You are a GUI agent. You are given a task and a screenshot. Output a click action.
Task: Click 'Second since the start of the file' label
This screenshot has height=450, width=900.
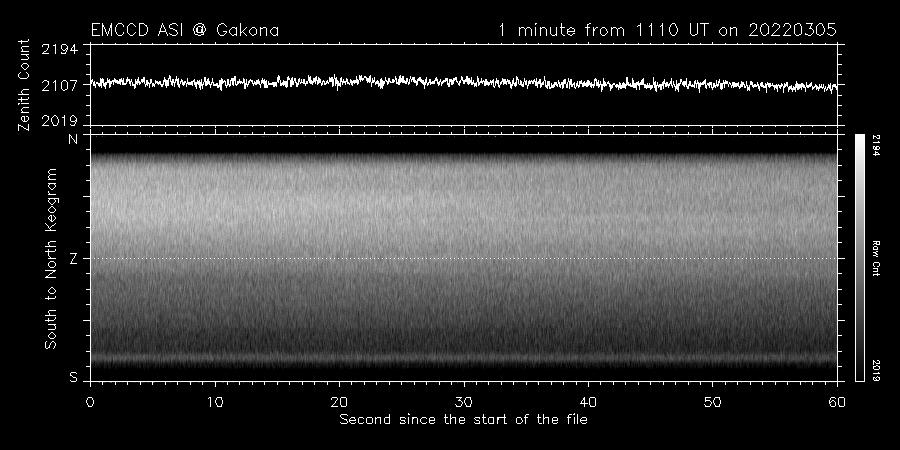pyautogui.click(x=463, y=420)
